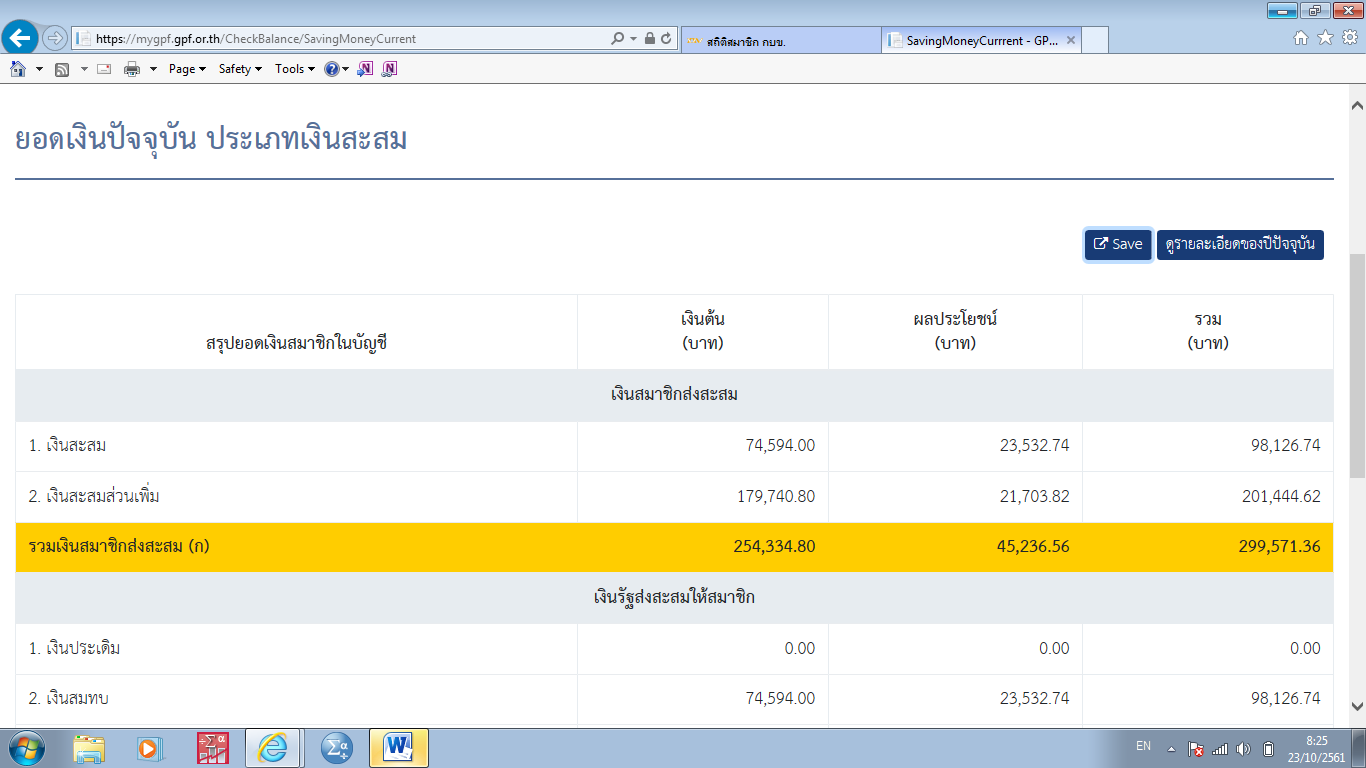Click the address bar URL field
The height and width of the screenshot is (768, 1366).
340,39
